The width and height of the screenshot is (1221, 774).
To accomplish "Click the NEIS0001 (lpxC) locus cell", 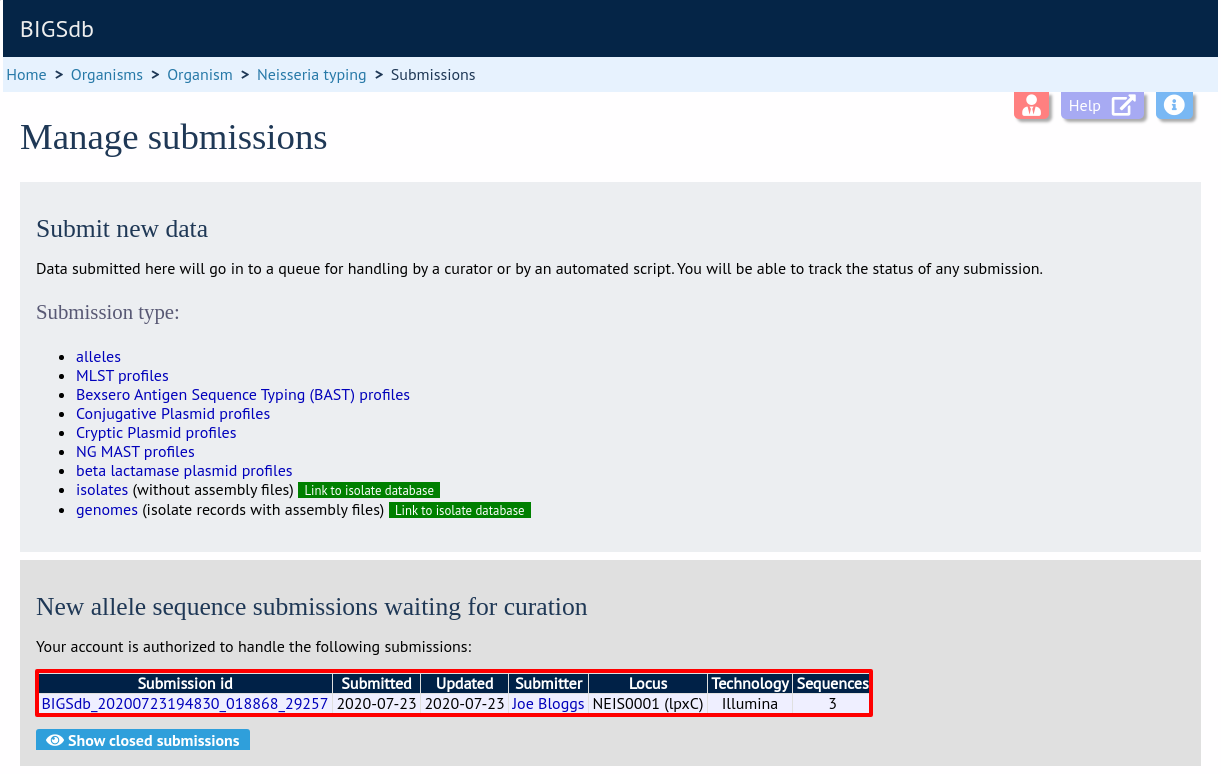I will [648, 704].
